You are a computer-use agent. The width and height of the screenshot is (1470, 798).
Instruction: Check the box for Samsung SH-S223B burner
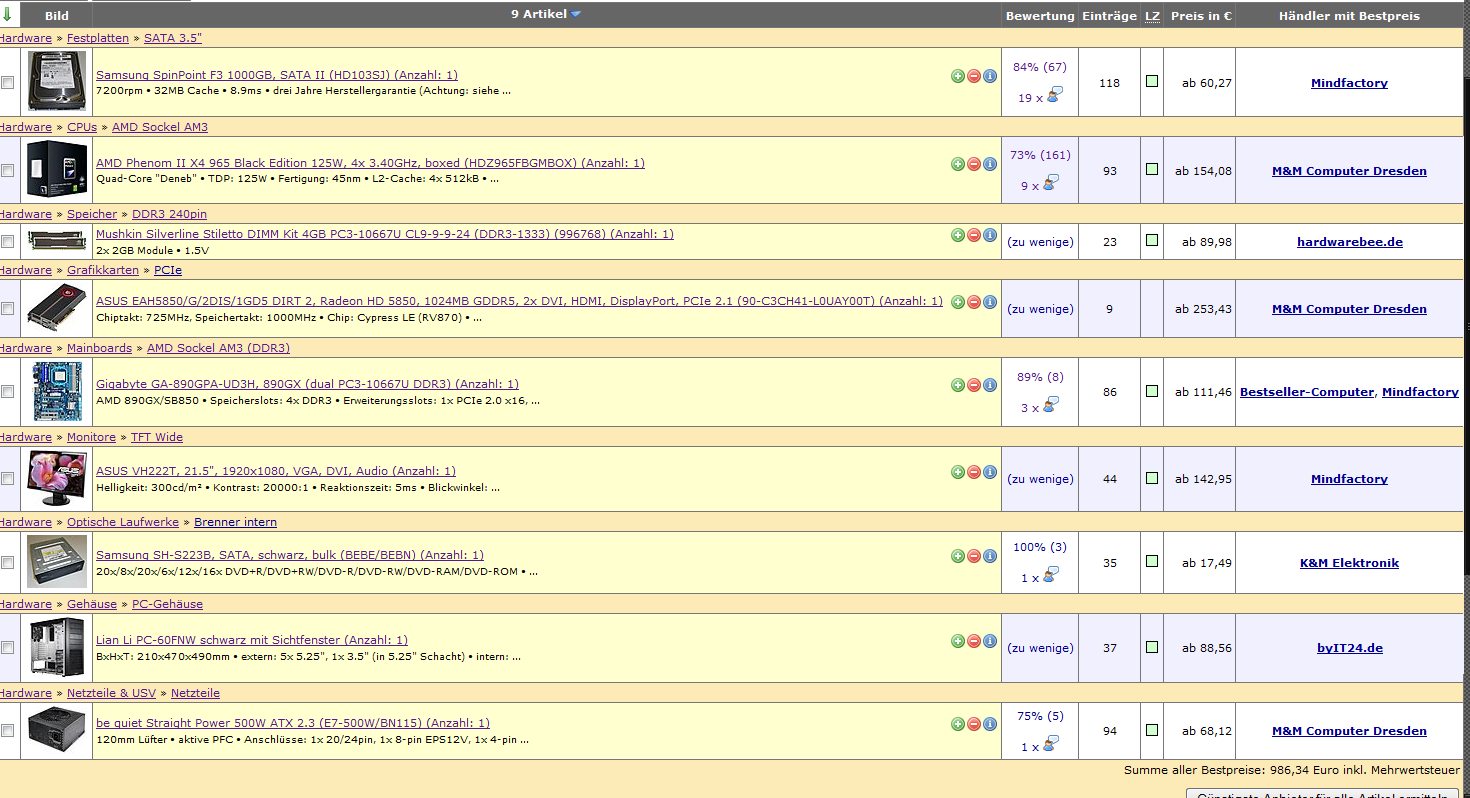pos(8,563)
